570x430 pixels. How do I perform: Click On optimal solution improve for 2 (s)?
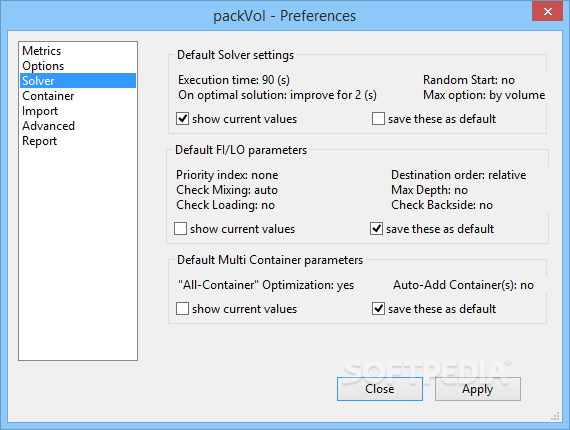click(x=277, y=95)
